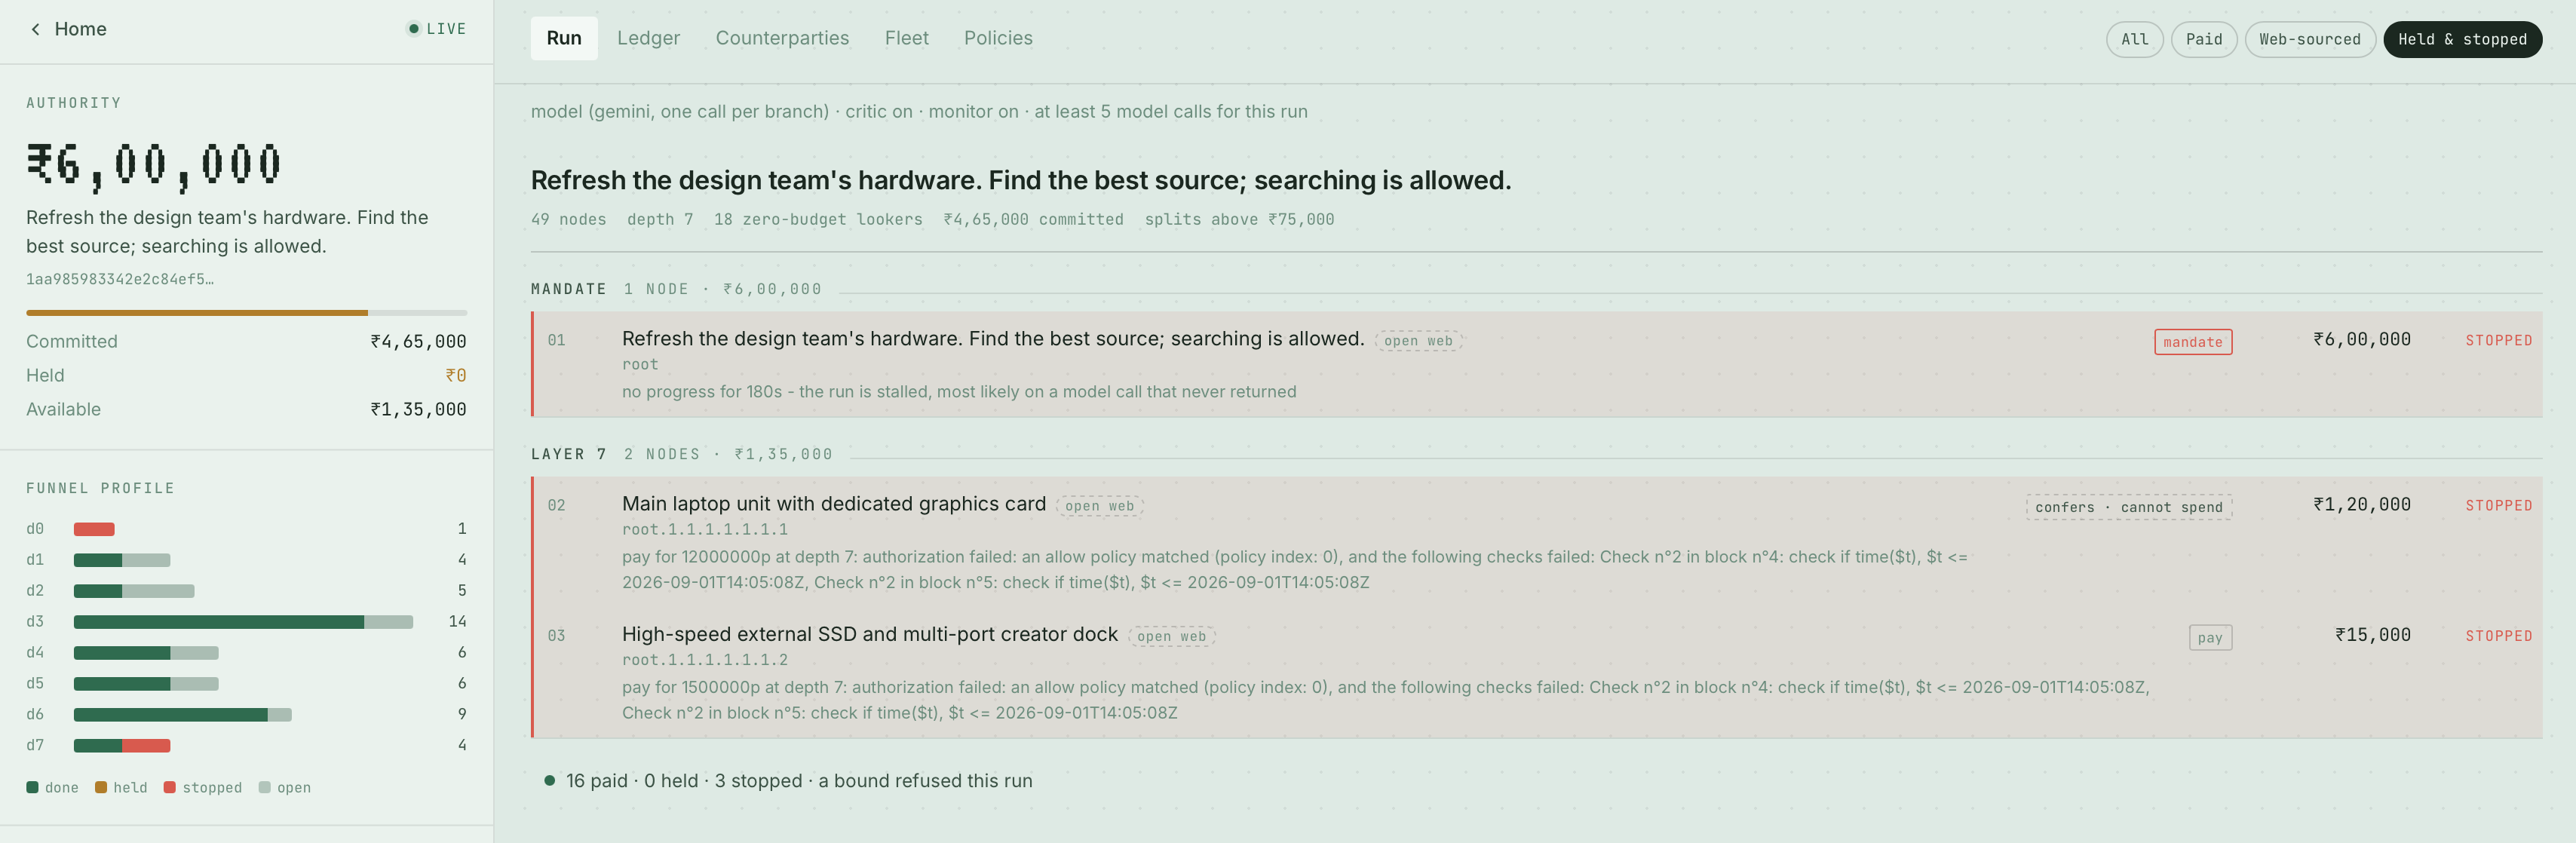Viewport: 2576px width, 843px height.
Task: Select the Paid filter pill
Action: pos(2203,40)
